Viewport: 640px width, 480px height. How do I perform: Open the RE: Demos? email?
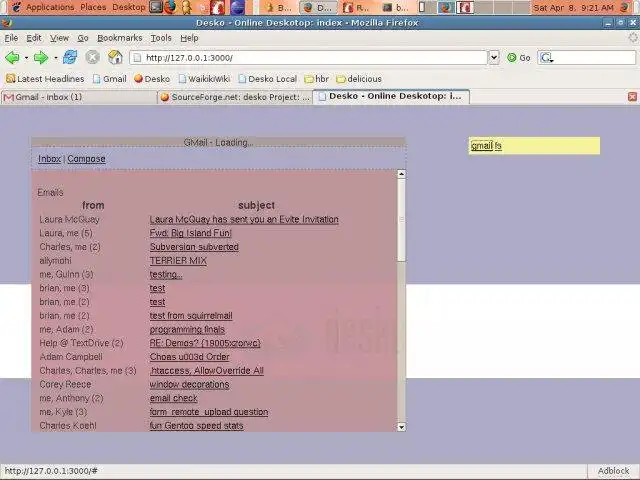[x=205, y=343]
